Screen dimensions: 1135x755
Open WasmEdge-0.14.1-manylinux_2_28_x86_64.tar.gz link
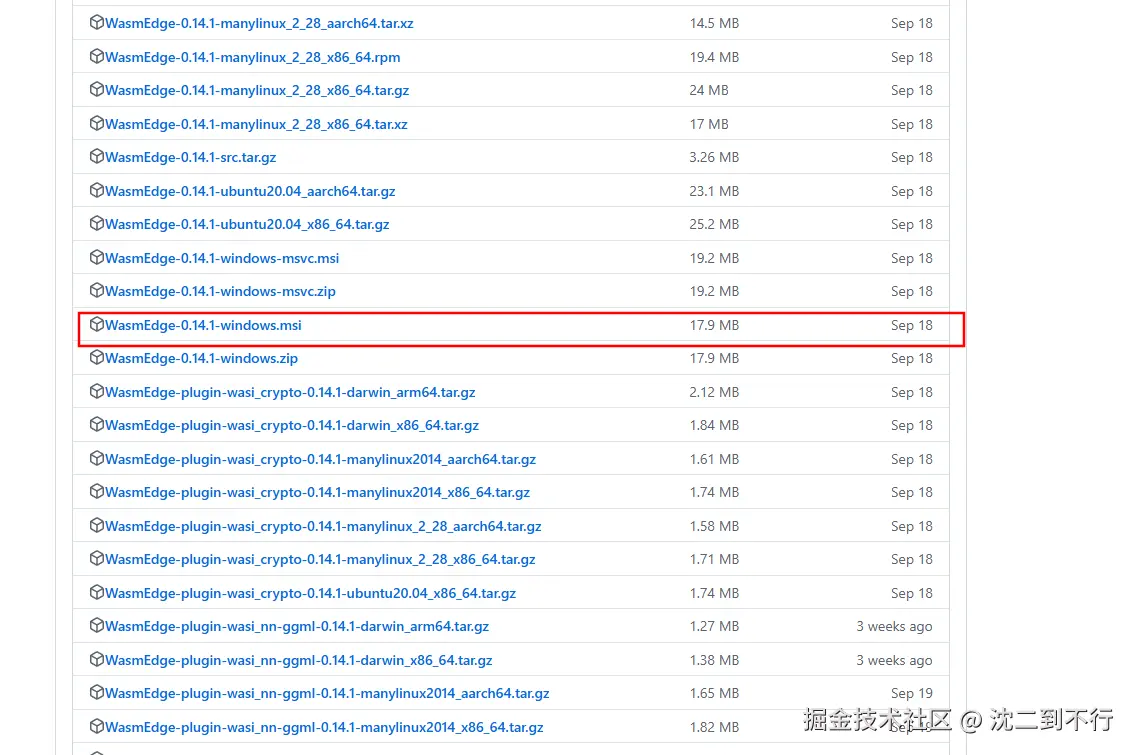(x=257, y=90)
